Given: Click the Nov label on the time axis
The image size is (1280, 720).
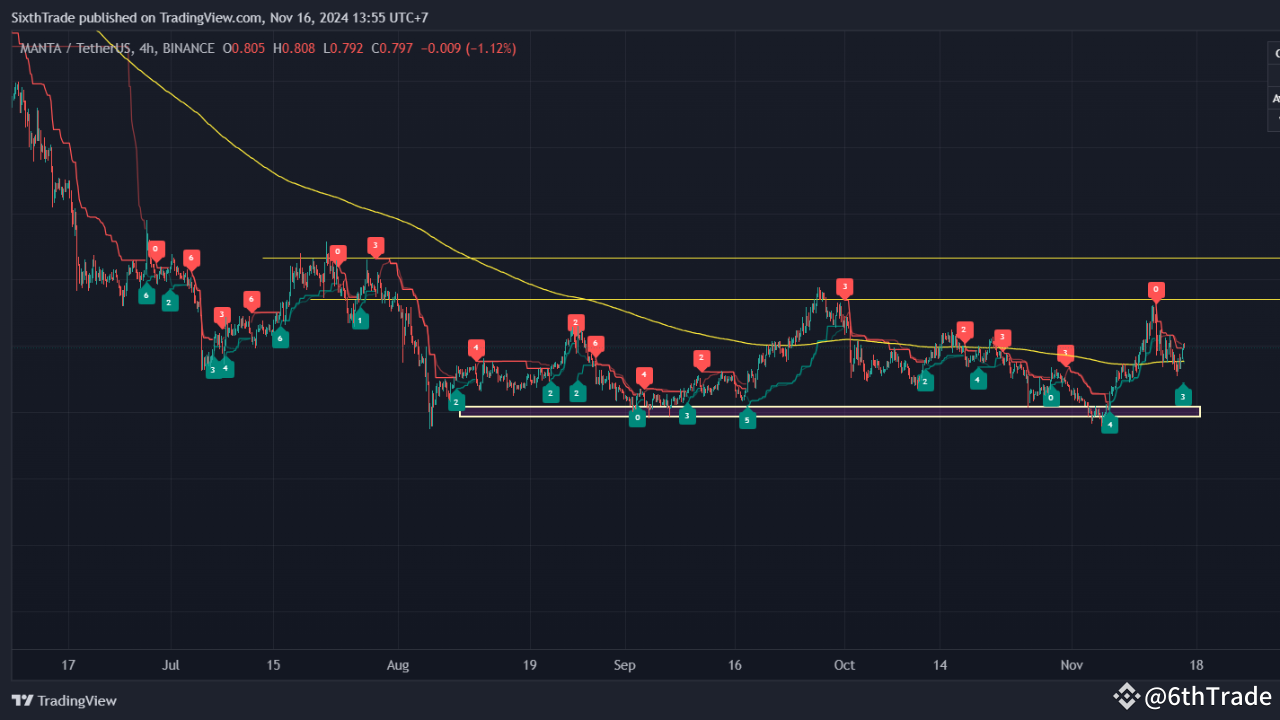Looking at the screenshot, I should [x=1071, y=665].
